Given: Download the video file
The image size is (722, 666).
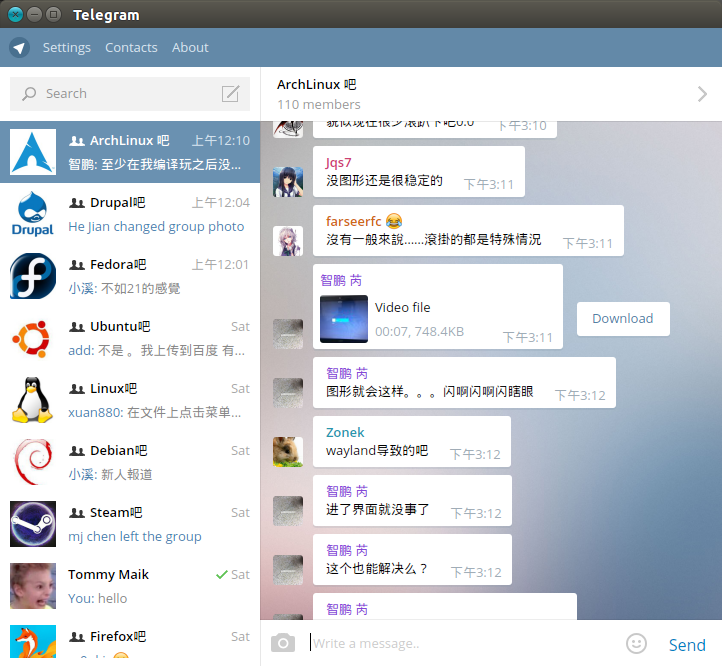Looking at the screenshot, I should tap(623, 319).
